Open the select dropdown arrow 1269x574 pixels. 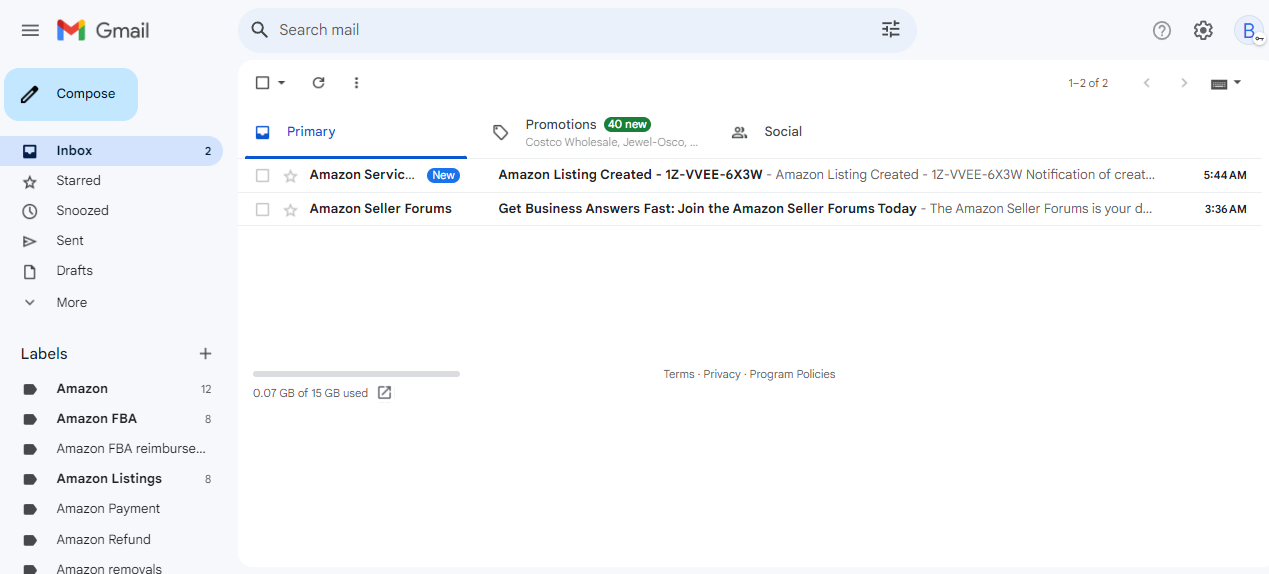coord(282,83)
